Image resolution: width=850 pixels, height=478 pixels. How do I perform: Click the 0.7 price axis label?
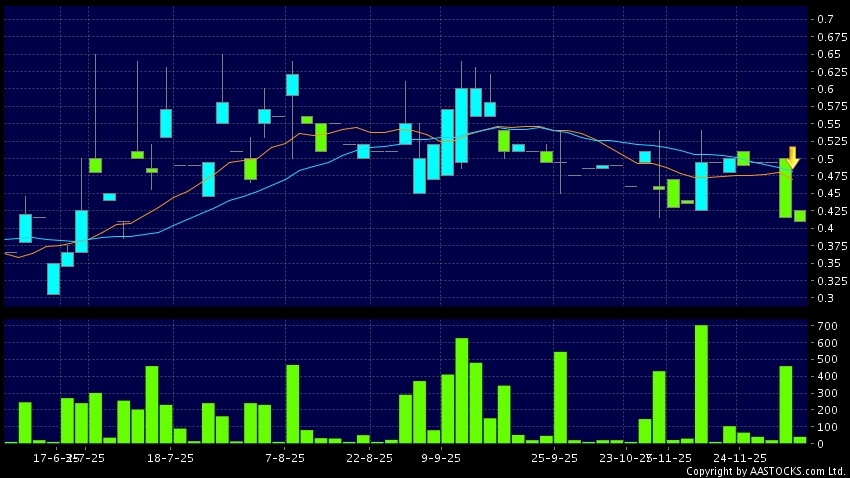825,20
